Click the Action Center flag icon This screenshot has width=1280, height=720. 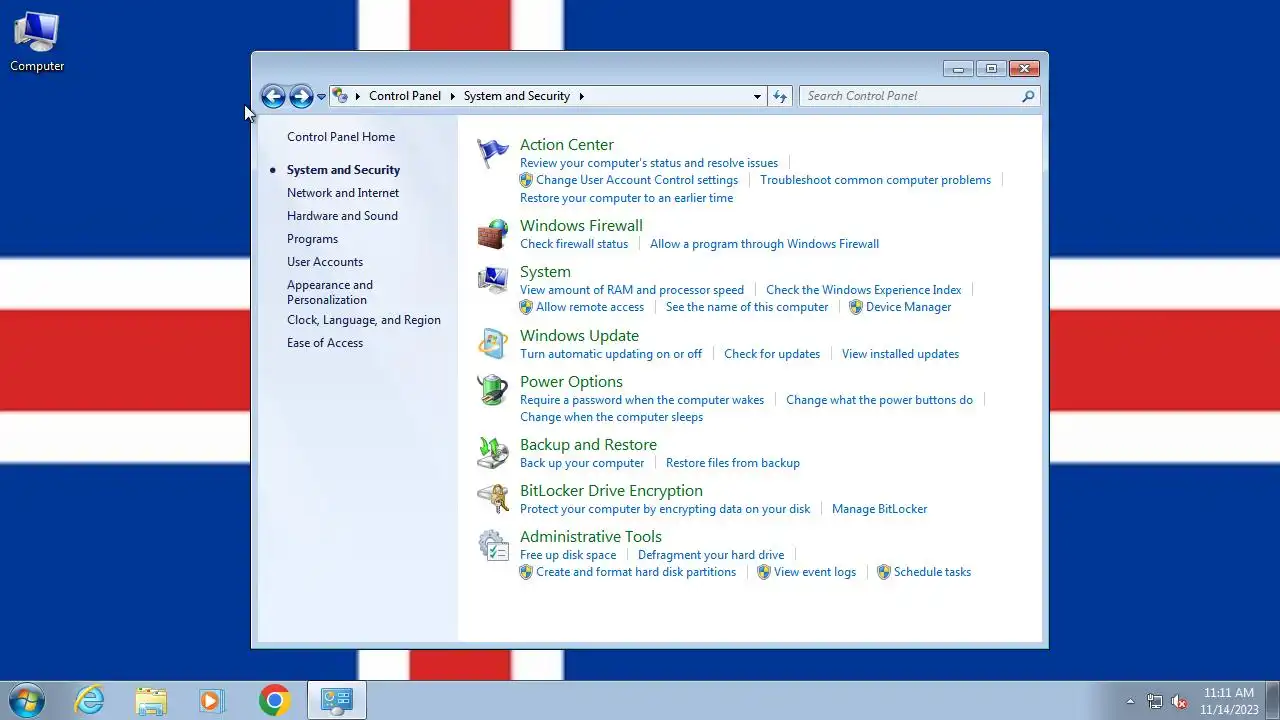point(492,153)
